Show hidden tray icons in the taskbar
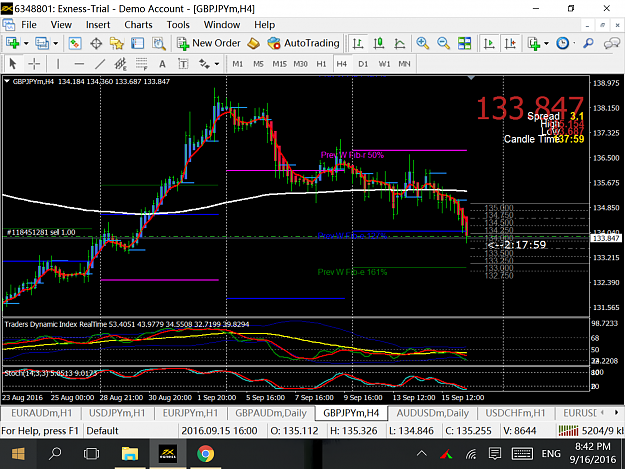The height and width of the screenshot is (469, 625). (421, 453)
